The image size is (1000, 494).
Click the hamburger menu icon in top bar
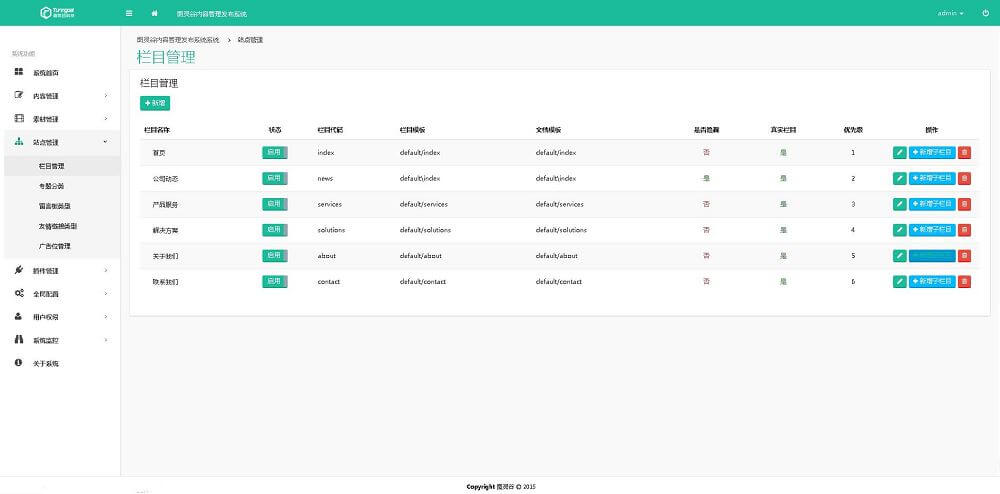[x=129, y=13]
